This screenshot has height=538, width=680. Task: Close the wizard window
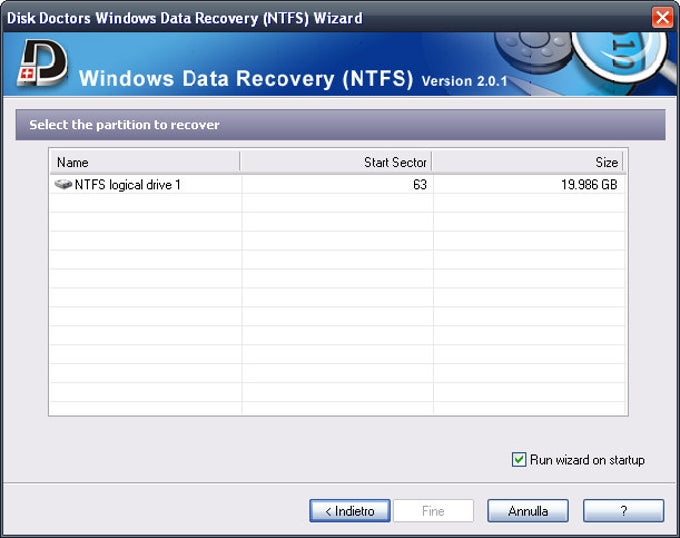pos(662,18)
